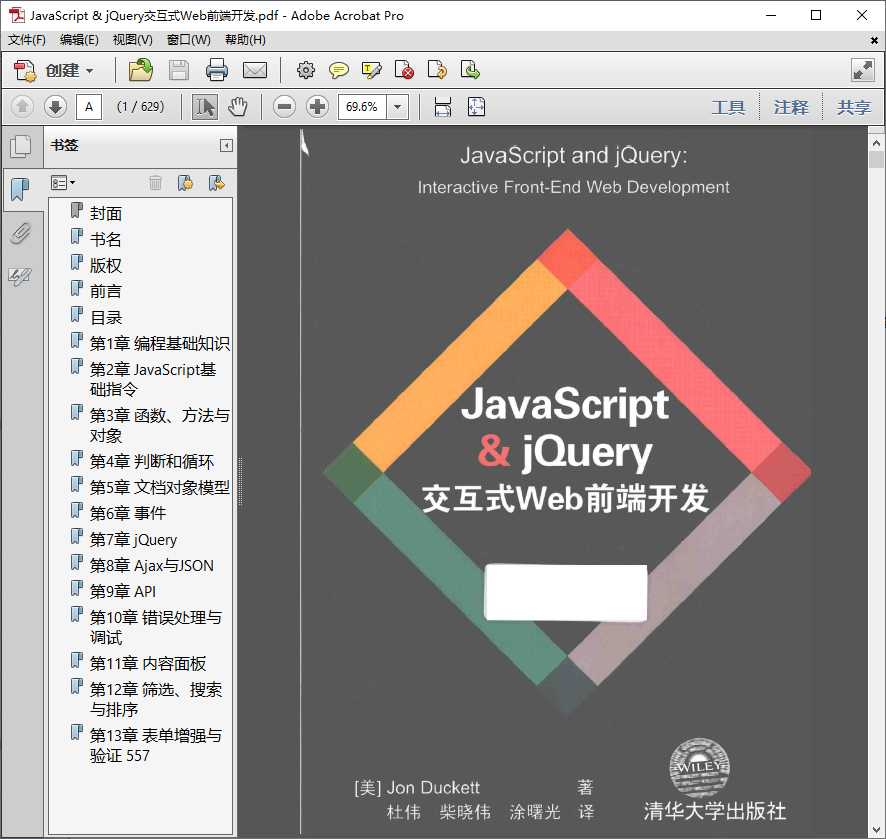Open the attachments paperclip panel

[x=20, y=233]
